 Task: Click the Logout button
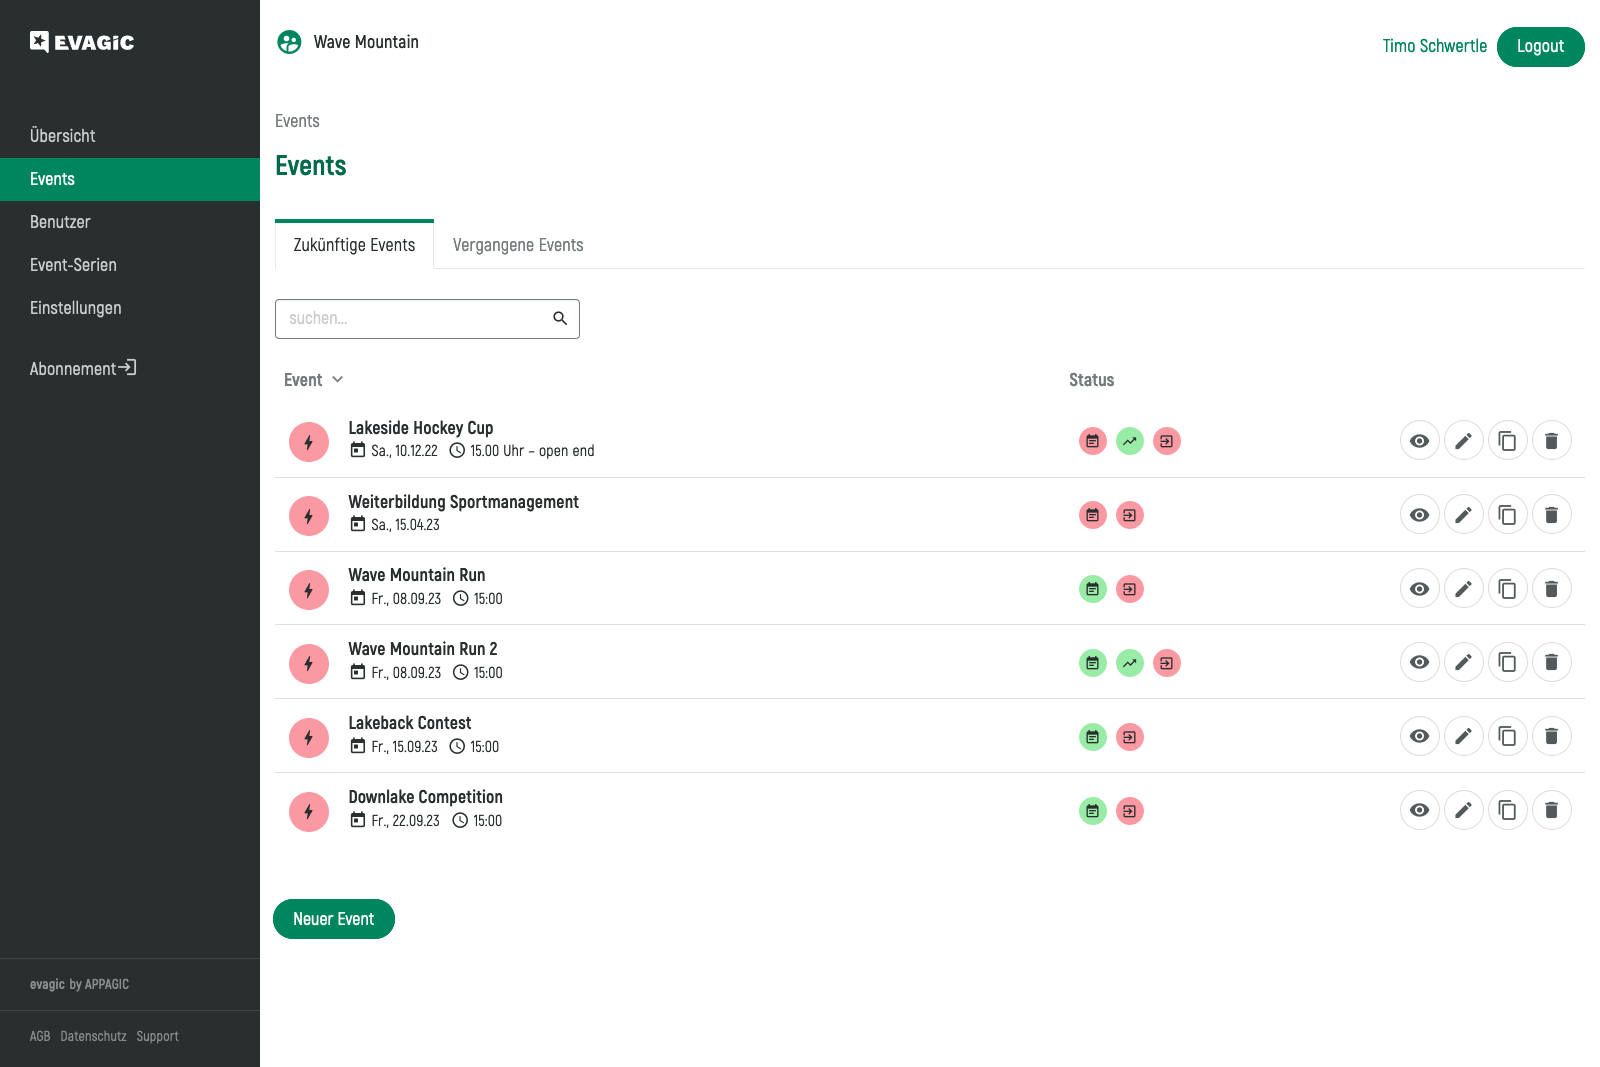pyautogui.click(x=1540, y=47)
